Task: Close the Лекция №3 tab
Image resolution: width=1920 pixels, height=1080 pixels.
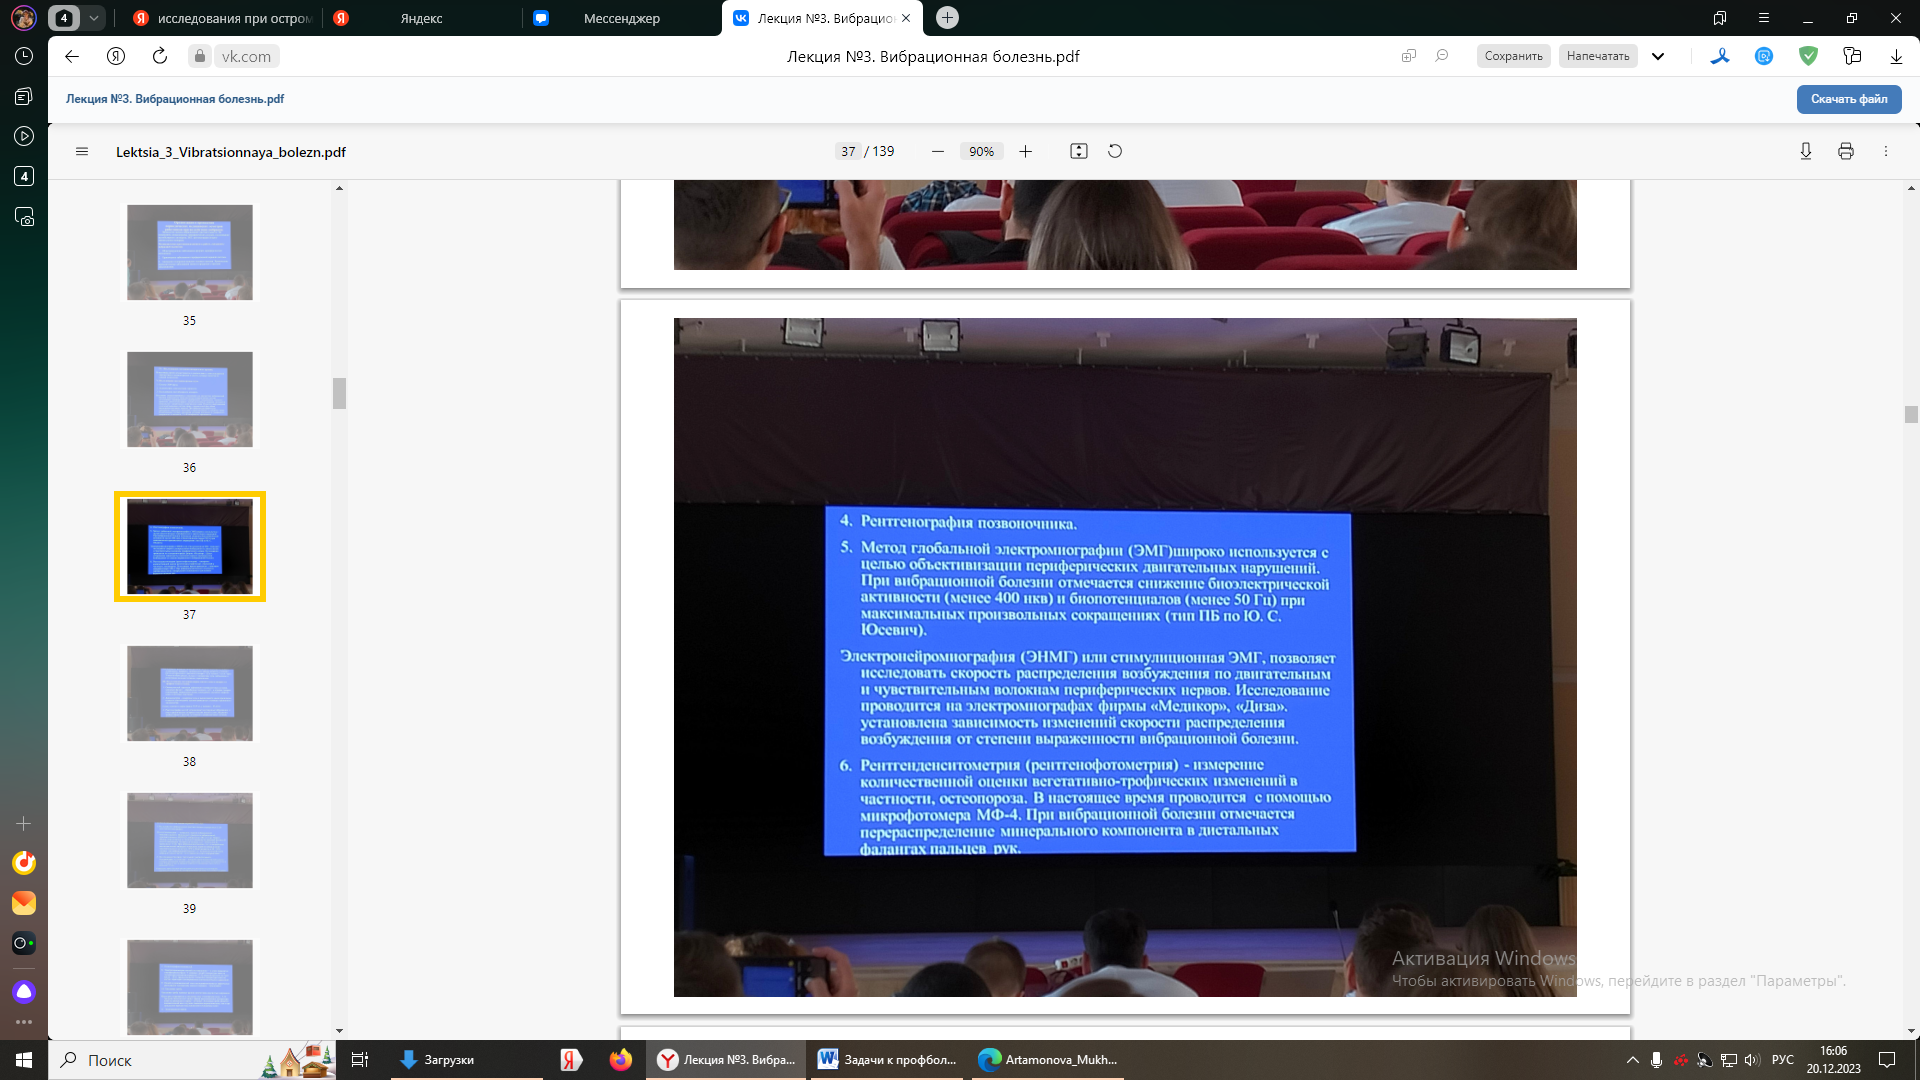Action: [x=906, y=18]
